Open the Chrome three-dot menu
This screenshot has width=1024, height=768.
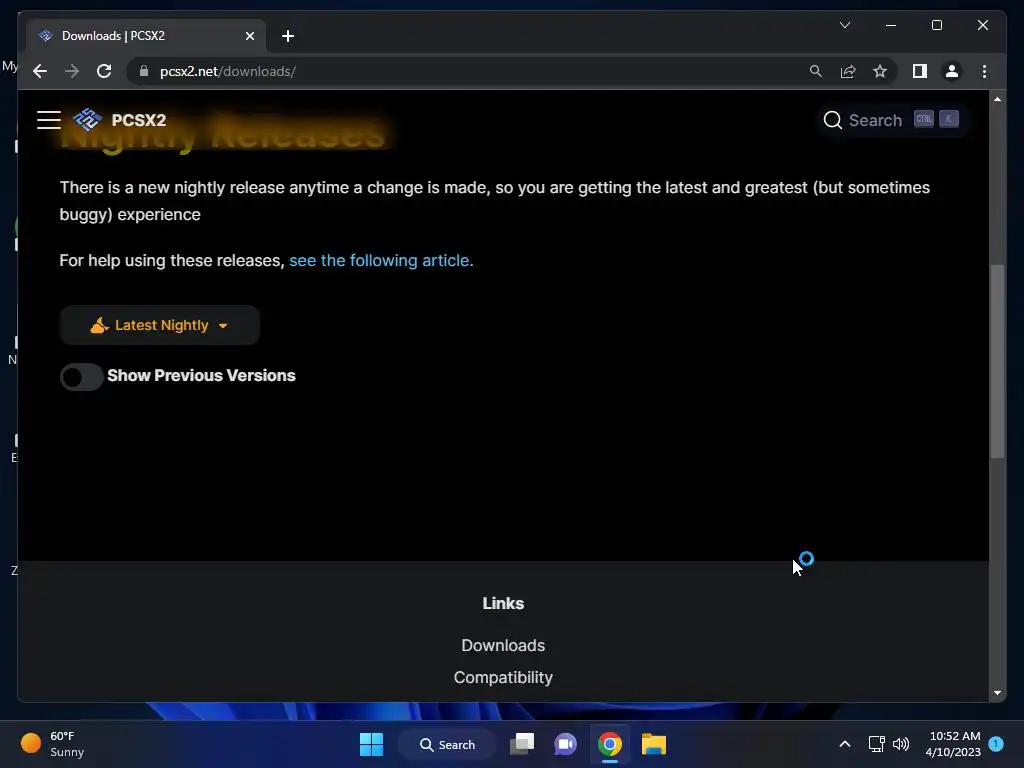point(984,71)
